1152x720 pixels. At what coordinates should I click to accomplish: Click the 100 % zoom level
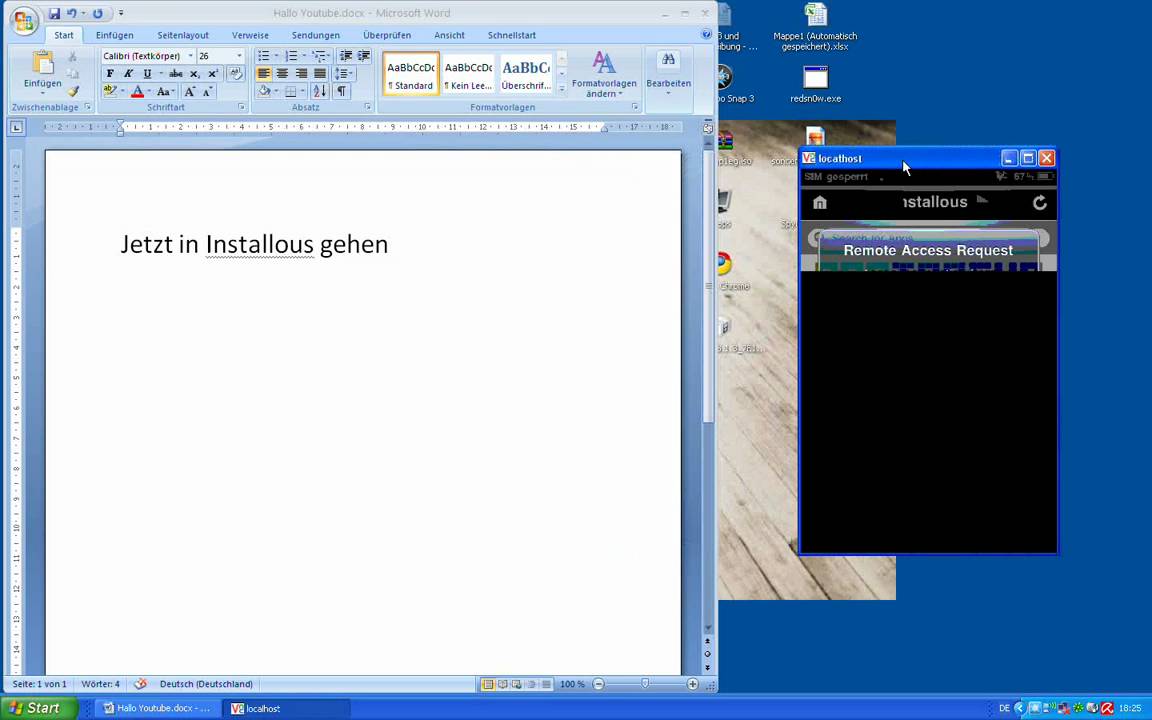click(x=572, y=684)
